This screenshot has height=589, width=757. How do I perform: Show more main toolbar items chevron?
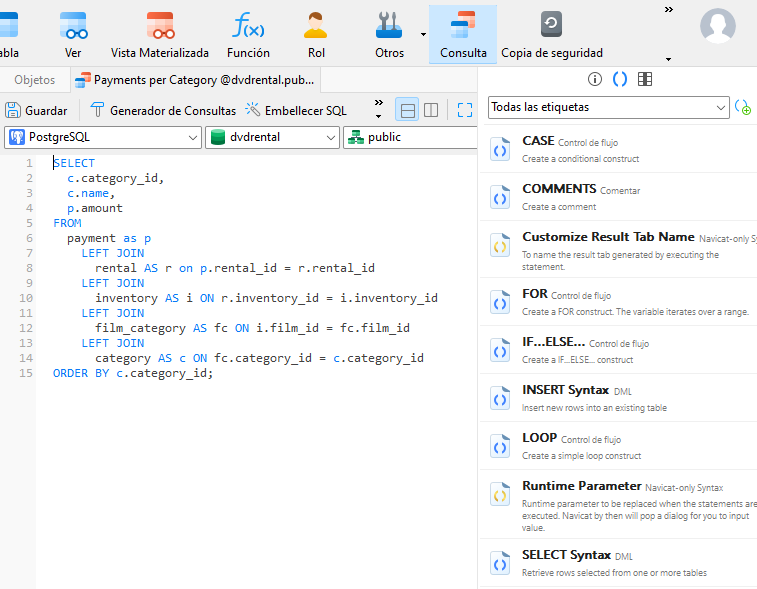point(669,10)
